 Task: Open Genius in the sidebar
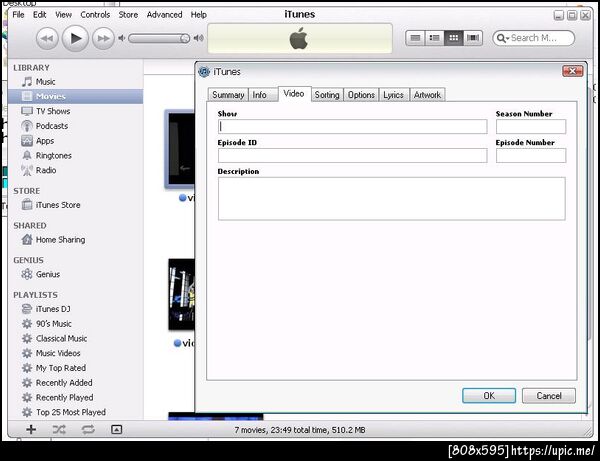pos(75,274)
